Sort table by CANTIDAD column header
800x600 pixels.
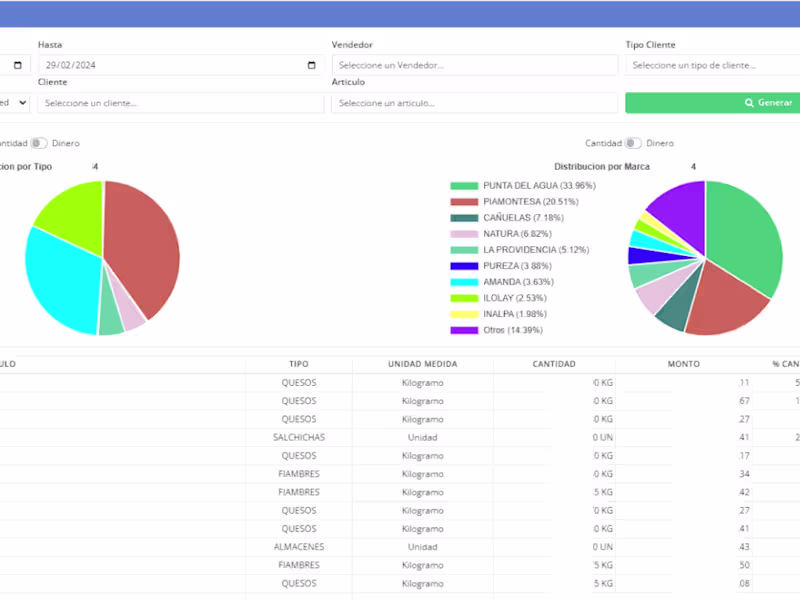554,364
